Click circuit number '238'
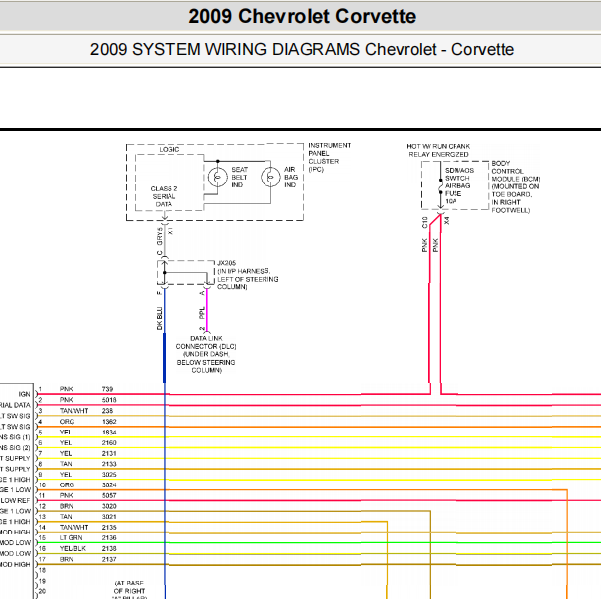 pyautogui.click(x=107, y=410)
